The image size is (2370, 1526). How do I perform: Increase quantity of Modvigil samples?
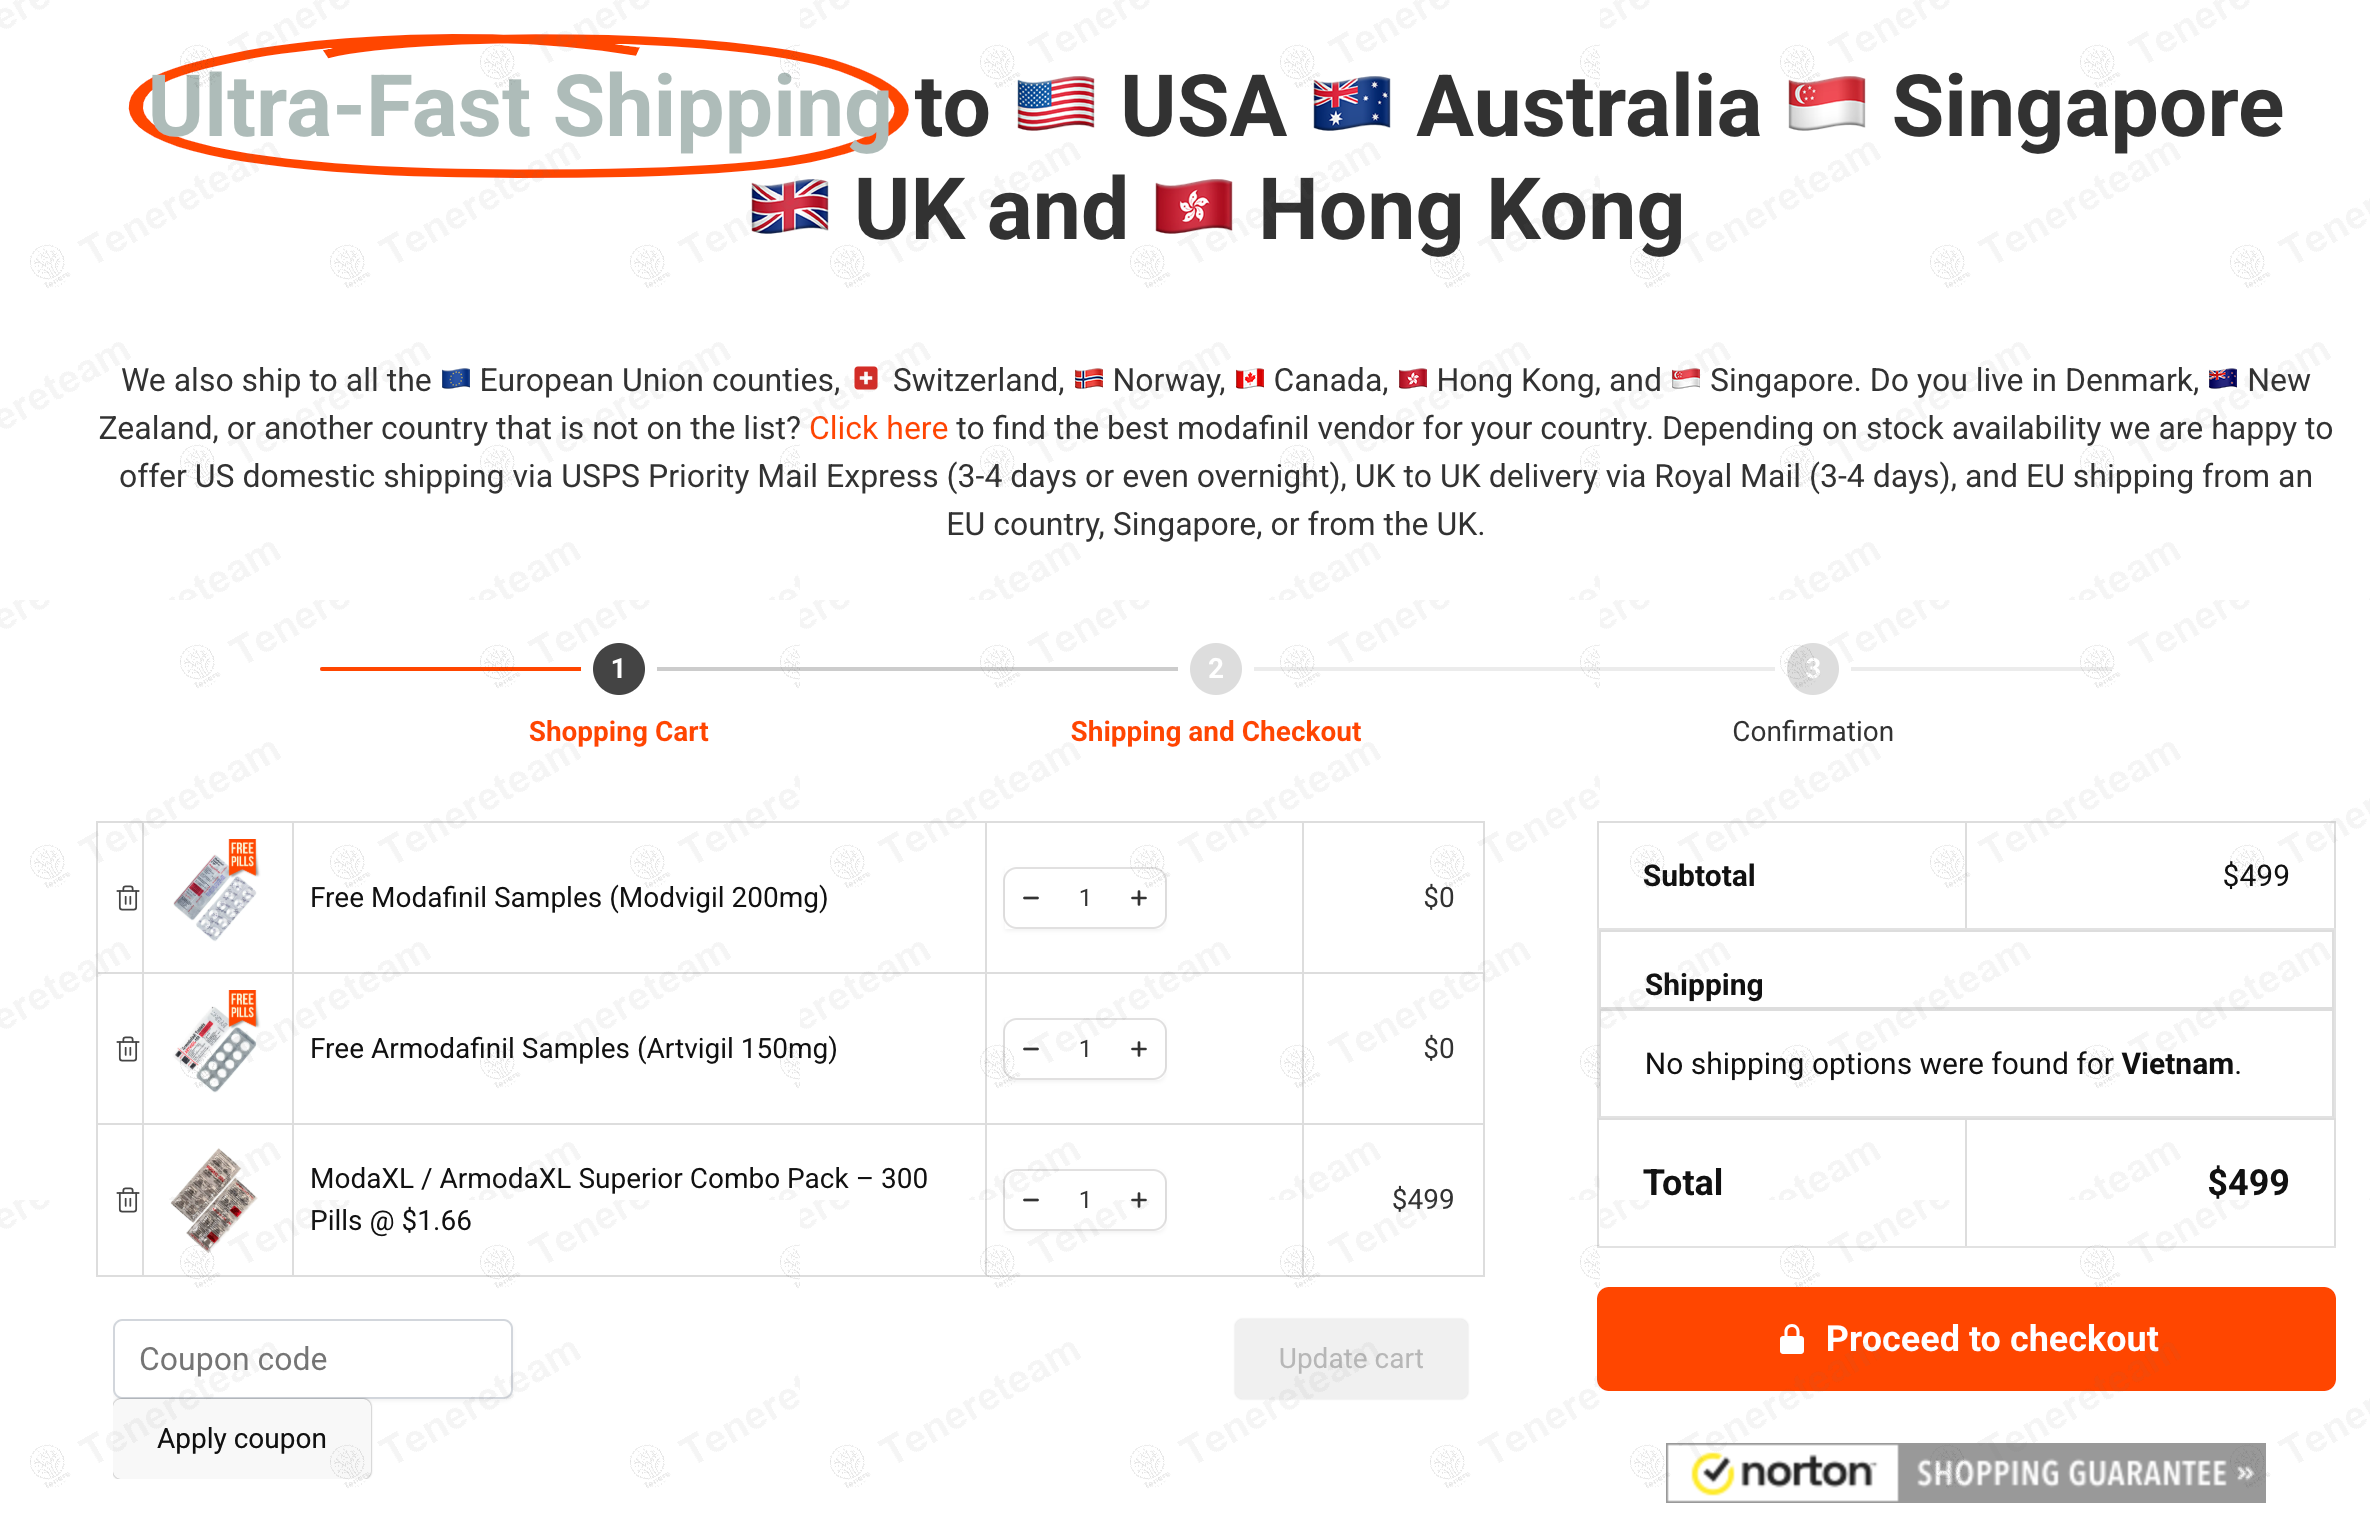tap(1138, 897)
